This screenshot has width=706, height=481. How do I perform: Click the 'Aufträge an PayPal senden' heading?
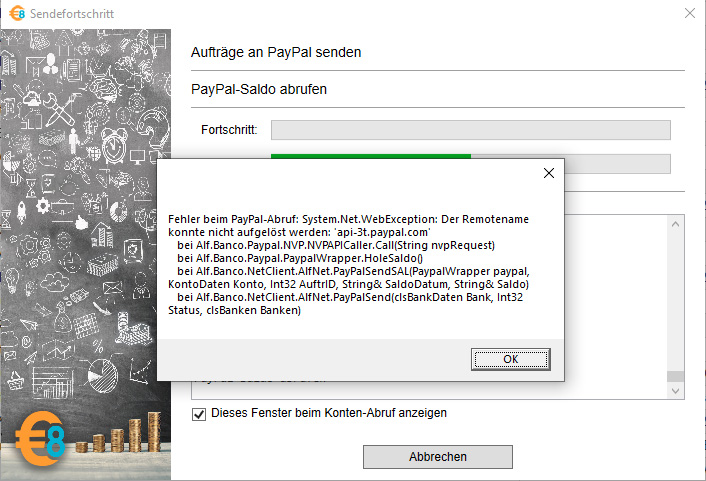276,52
